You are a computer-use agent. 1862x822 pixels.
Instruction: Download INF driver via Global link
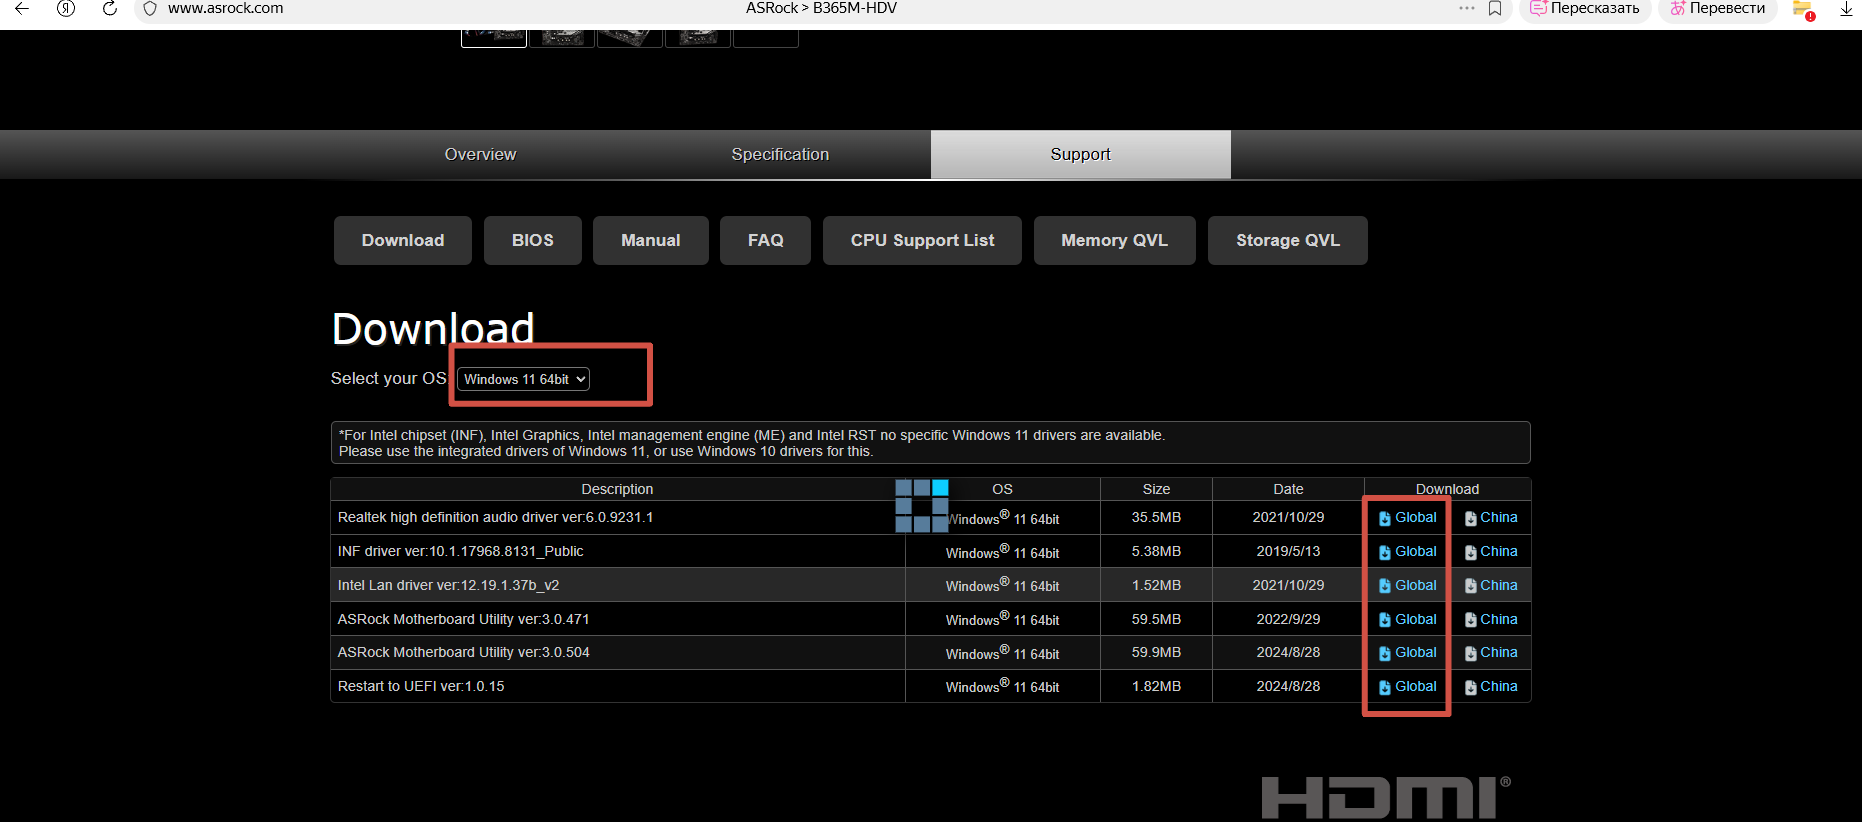point(1408,552)
